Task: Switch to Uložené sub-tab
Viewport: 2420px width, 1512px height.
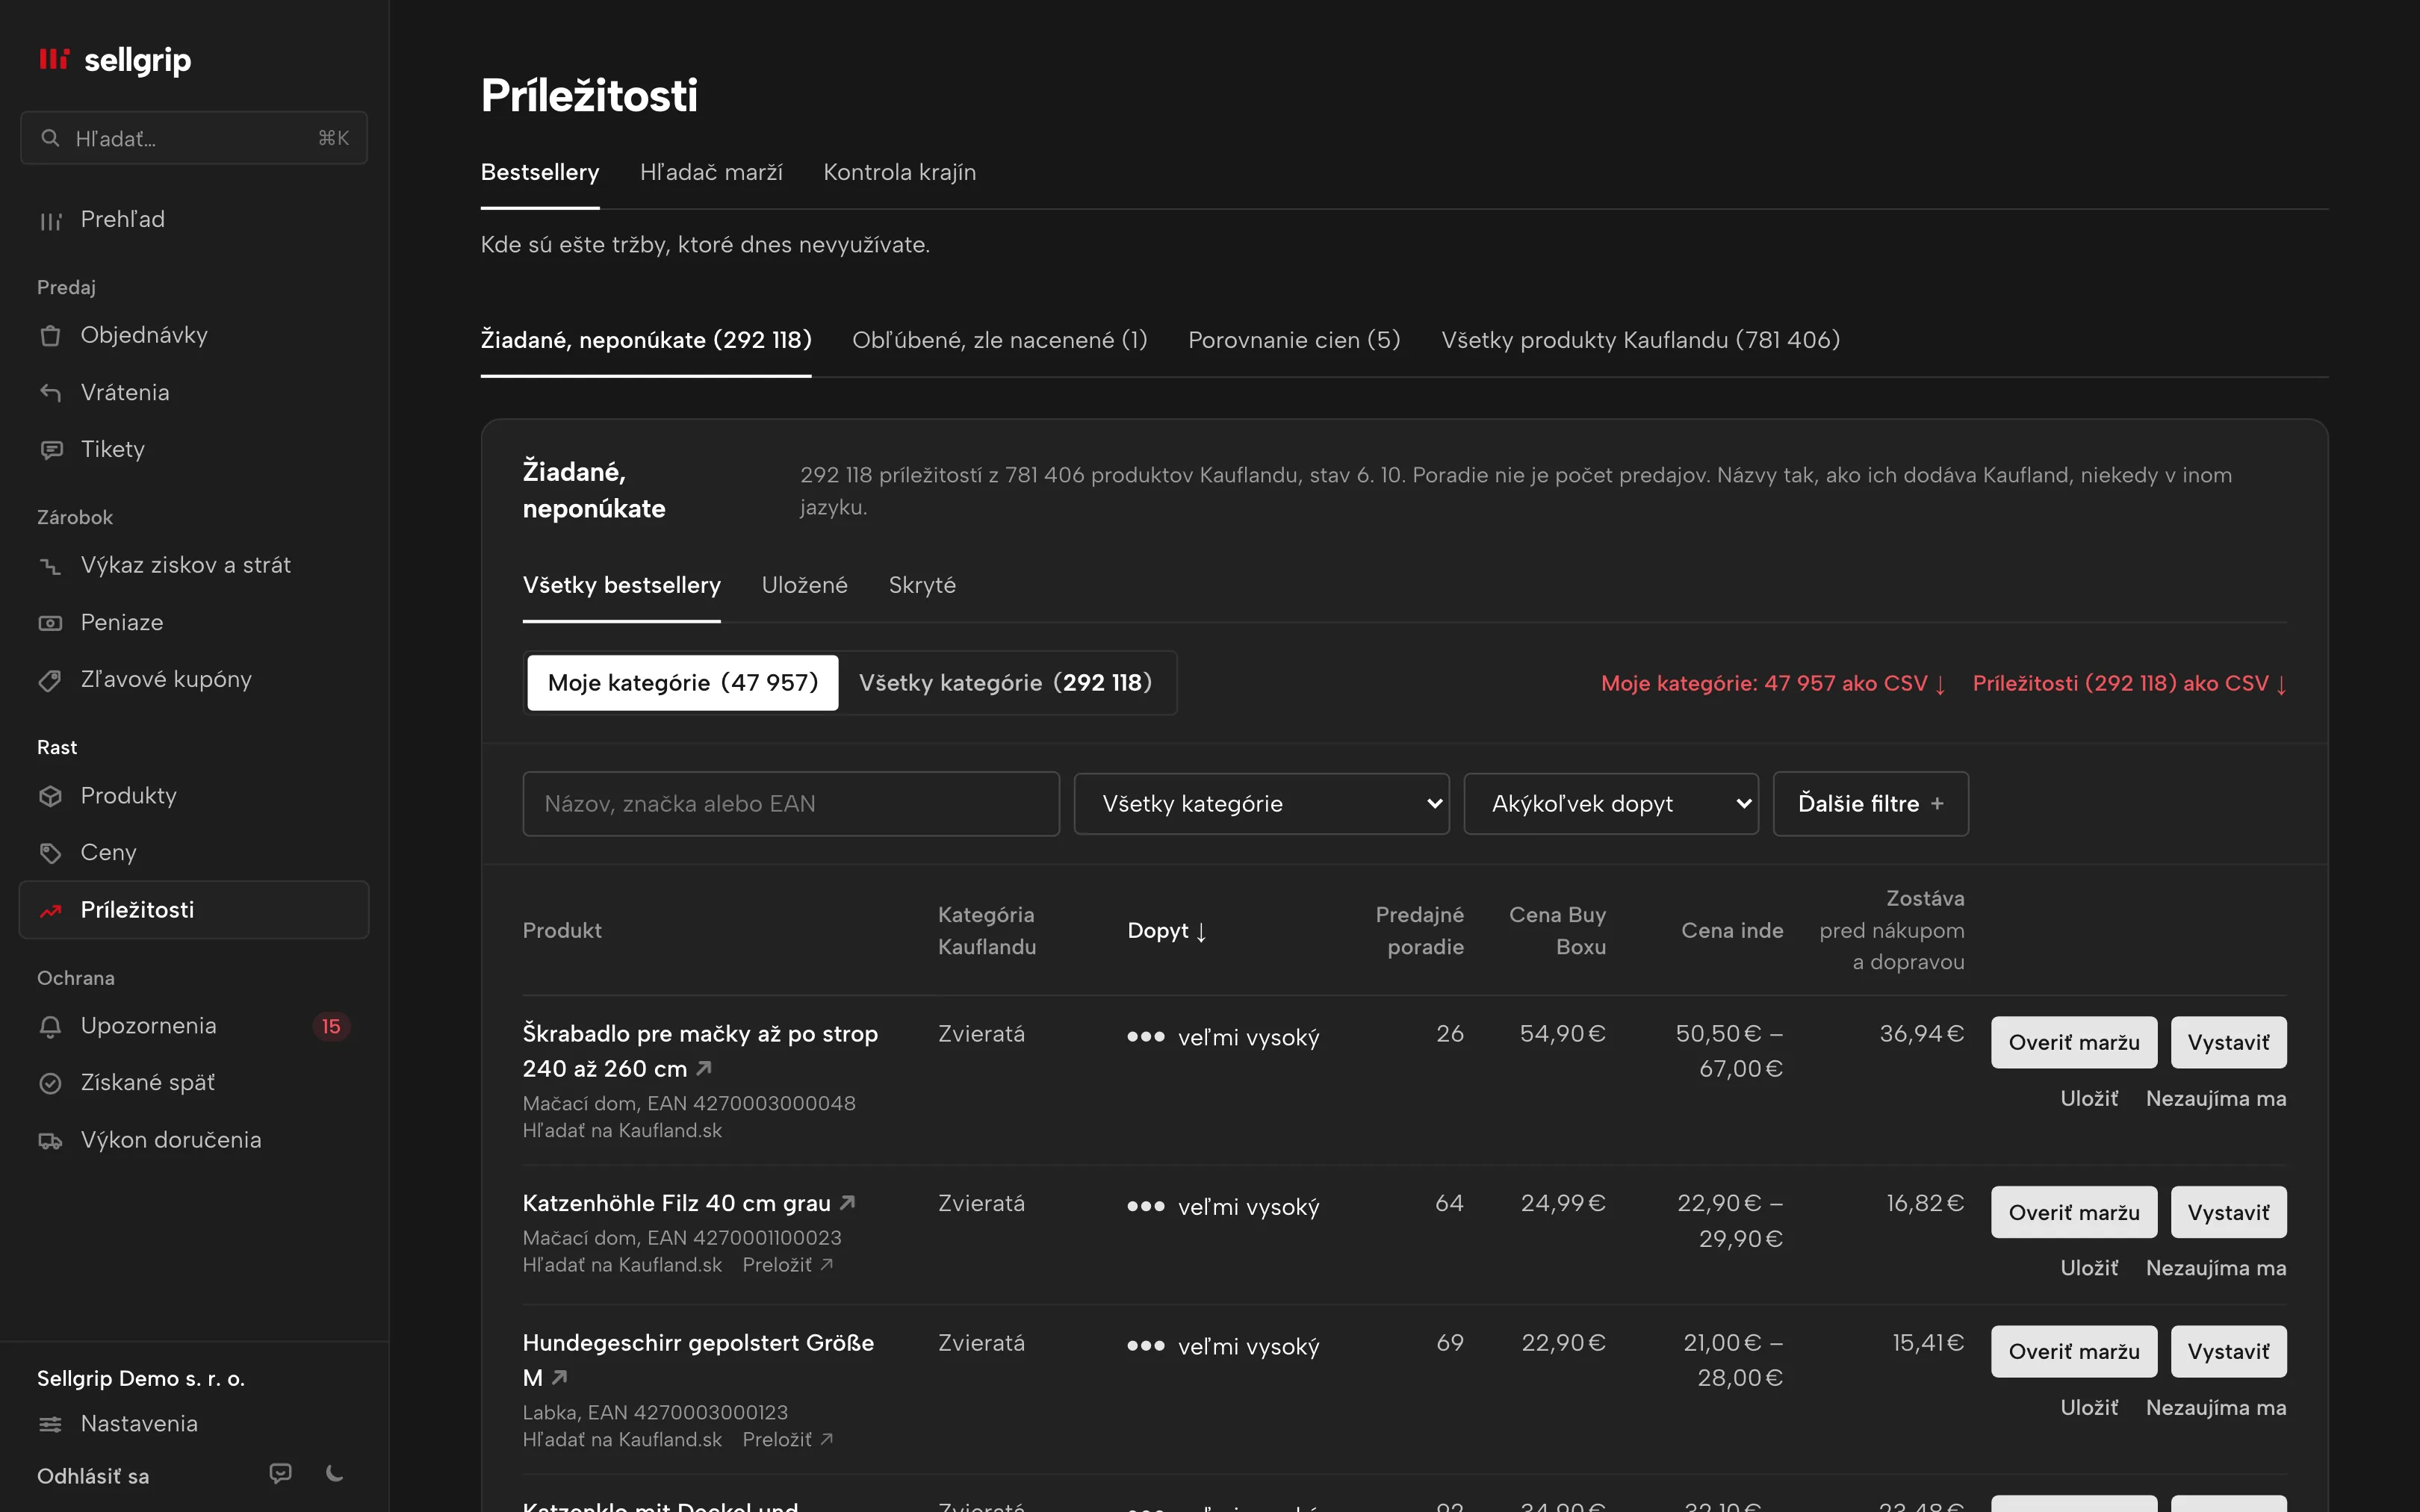Action: 804,585
